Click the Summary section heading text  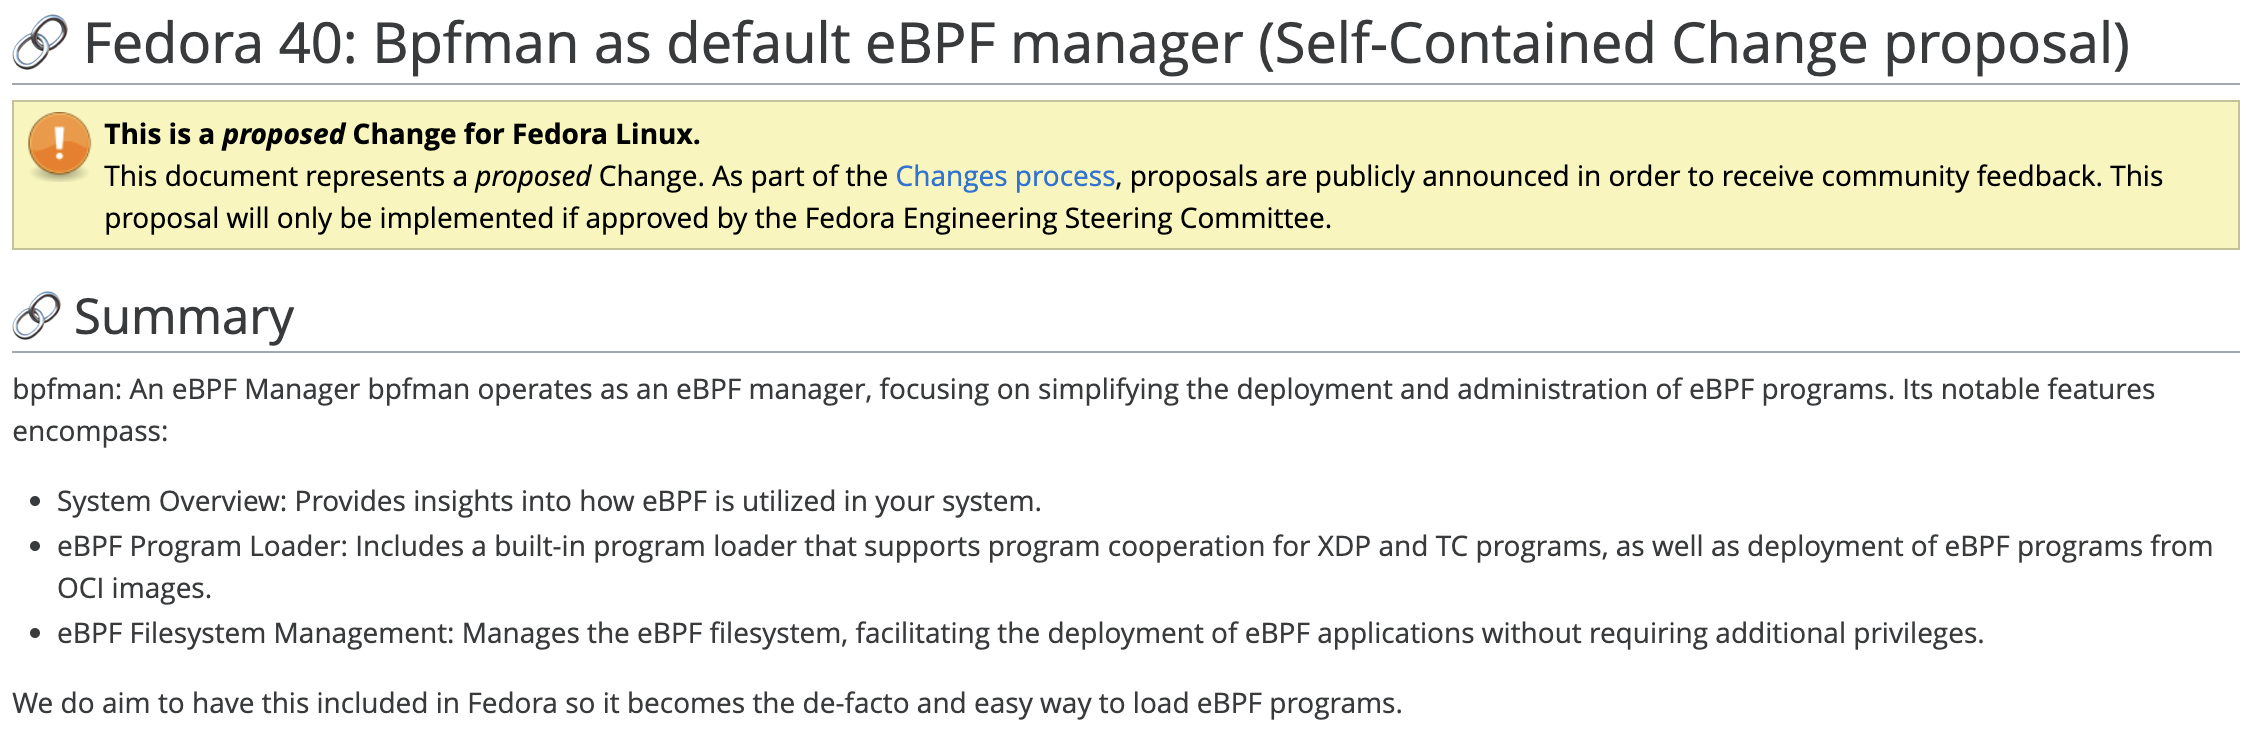coord(184,318)
